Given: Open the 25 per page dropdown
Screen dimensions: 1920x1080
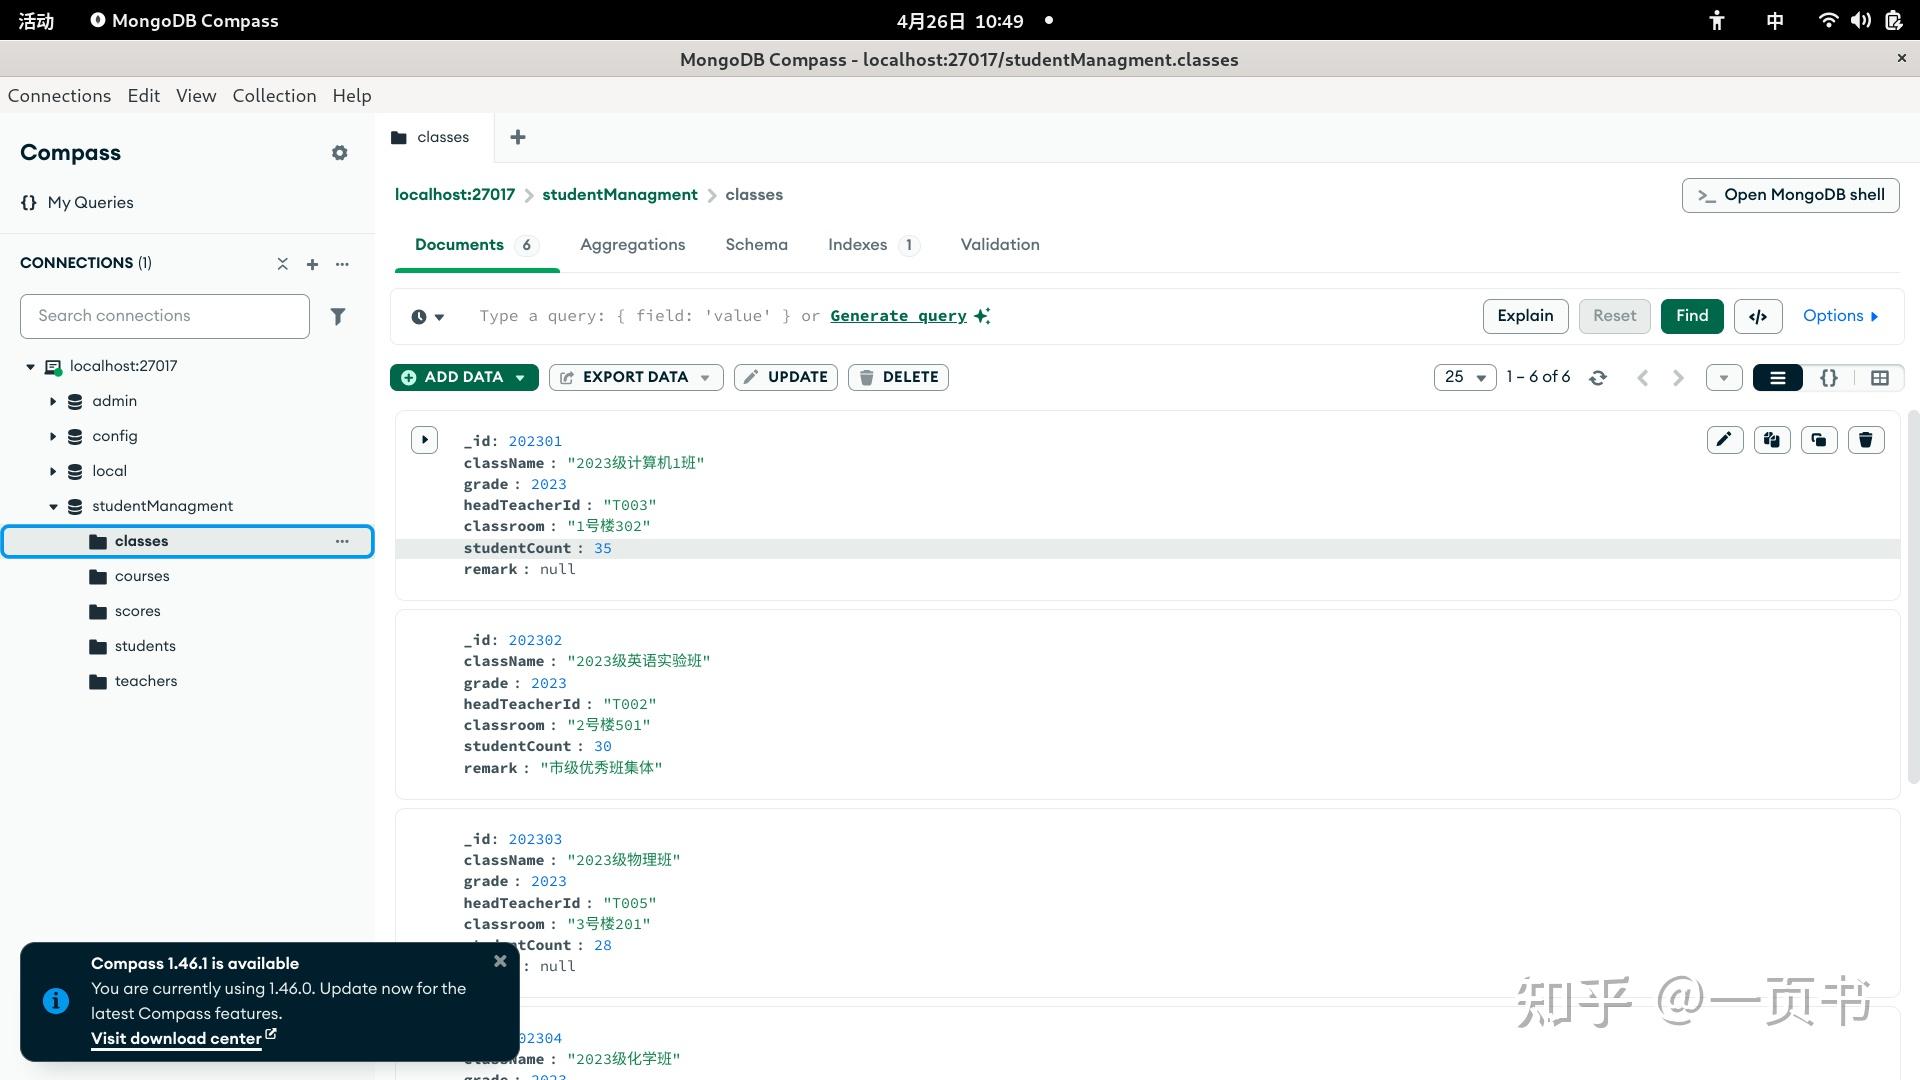Looking at the screenshot, I should point(1465,378).
